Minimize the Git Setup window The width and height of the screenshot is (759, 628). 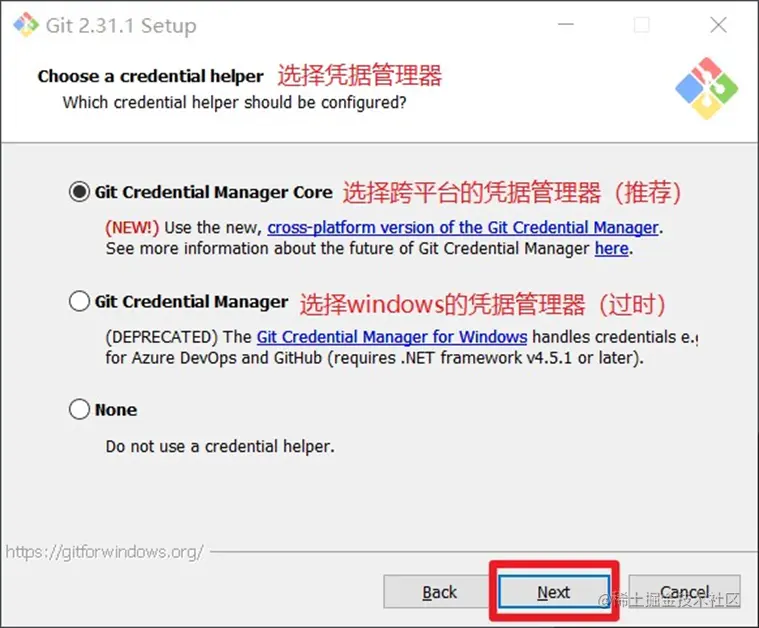(x=566, y=24)
